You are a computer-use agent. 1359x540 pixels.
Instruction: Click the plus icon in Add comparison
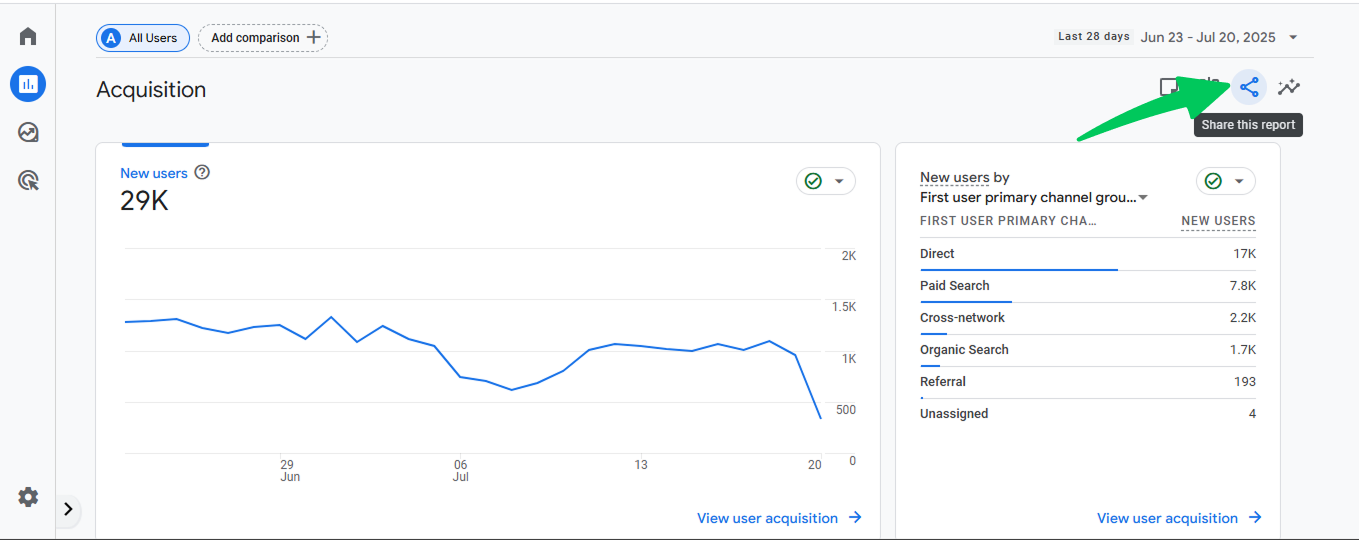[313, 38]
